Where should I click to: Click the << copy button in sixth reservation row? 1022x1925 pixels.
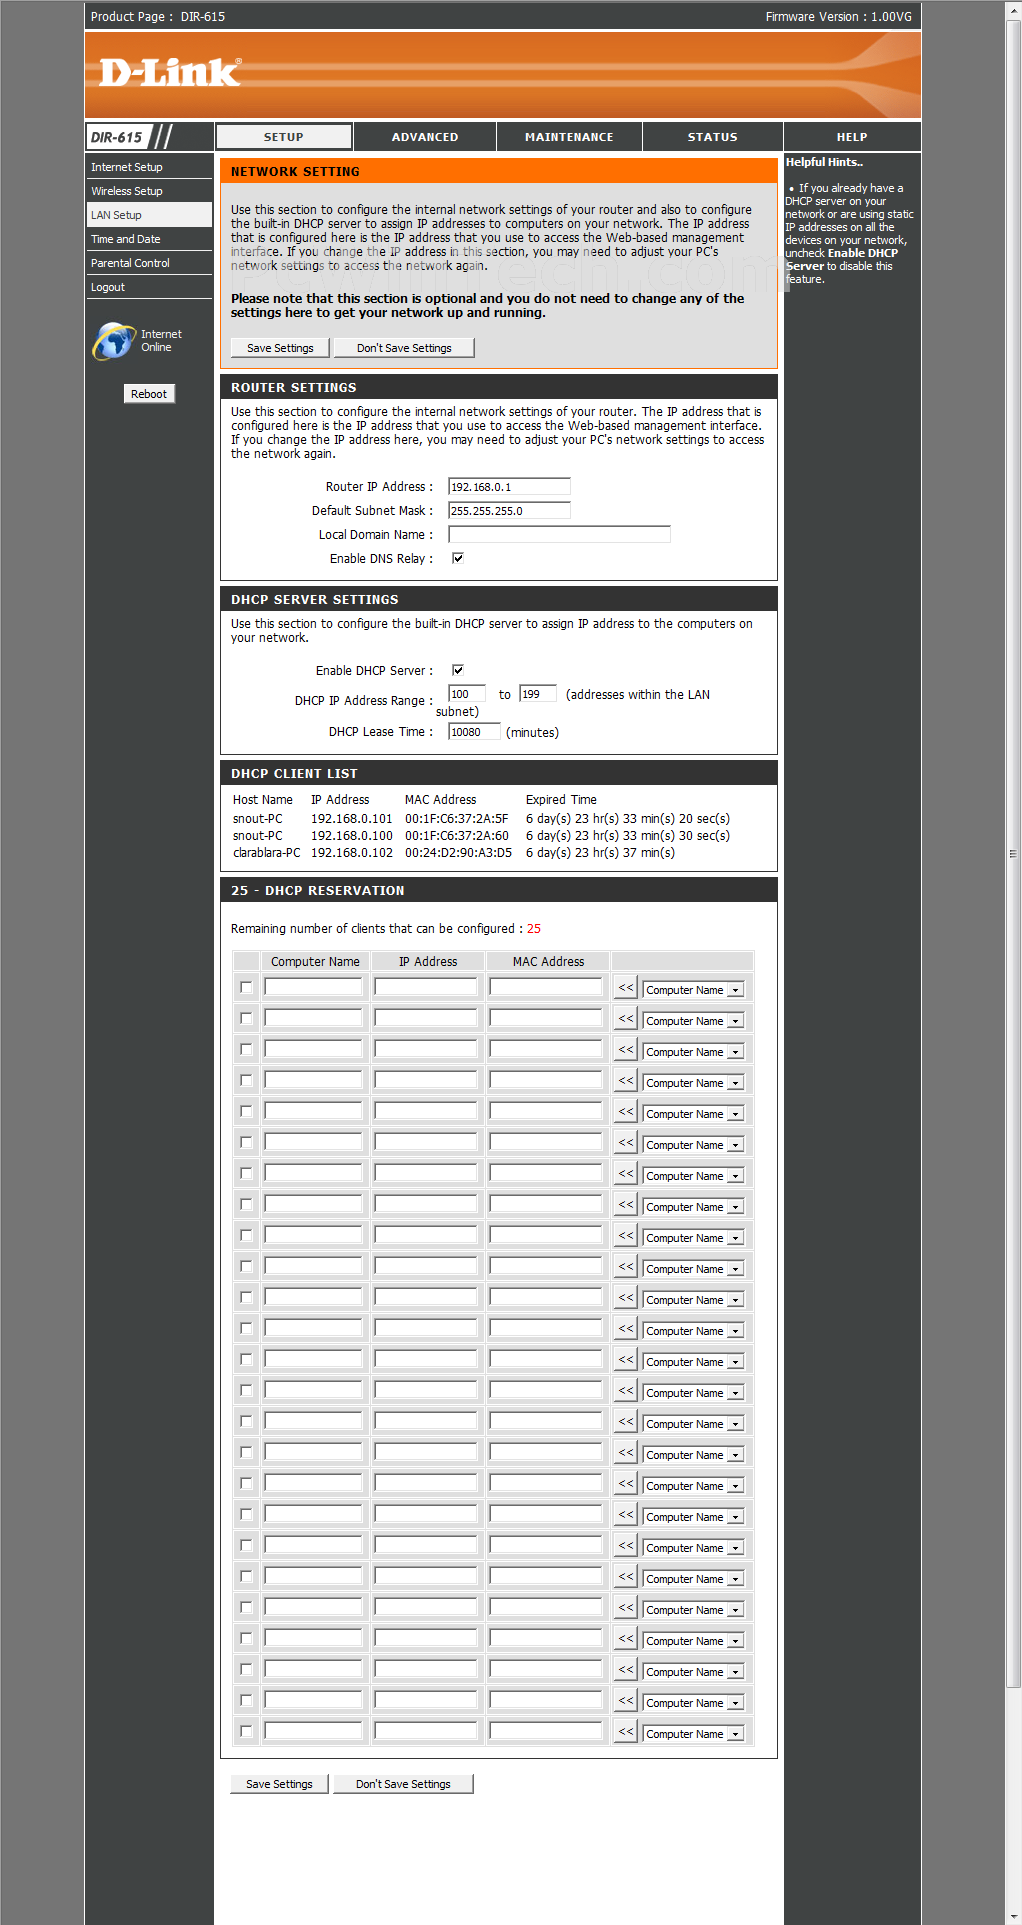click(626, 1143)
